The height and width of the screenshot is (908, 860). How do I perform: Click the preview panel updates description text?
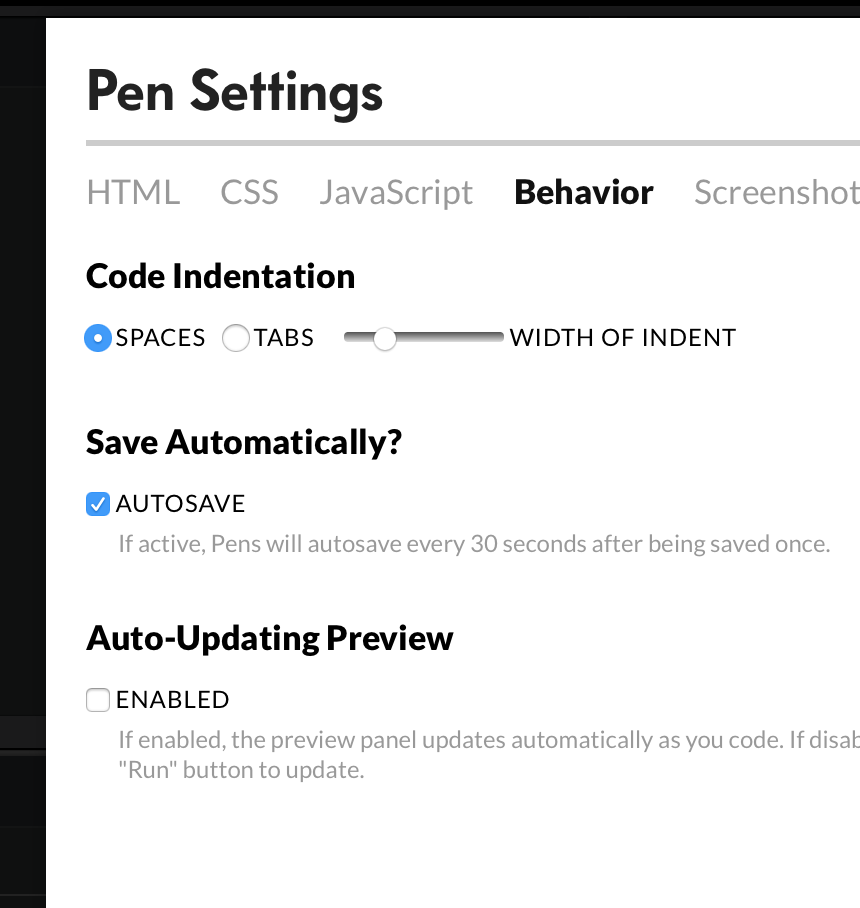click(x=488, y=741)
